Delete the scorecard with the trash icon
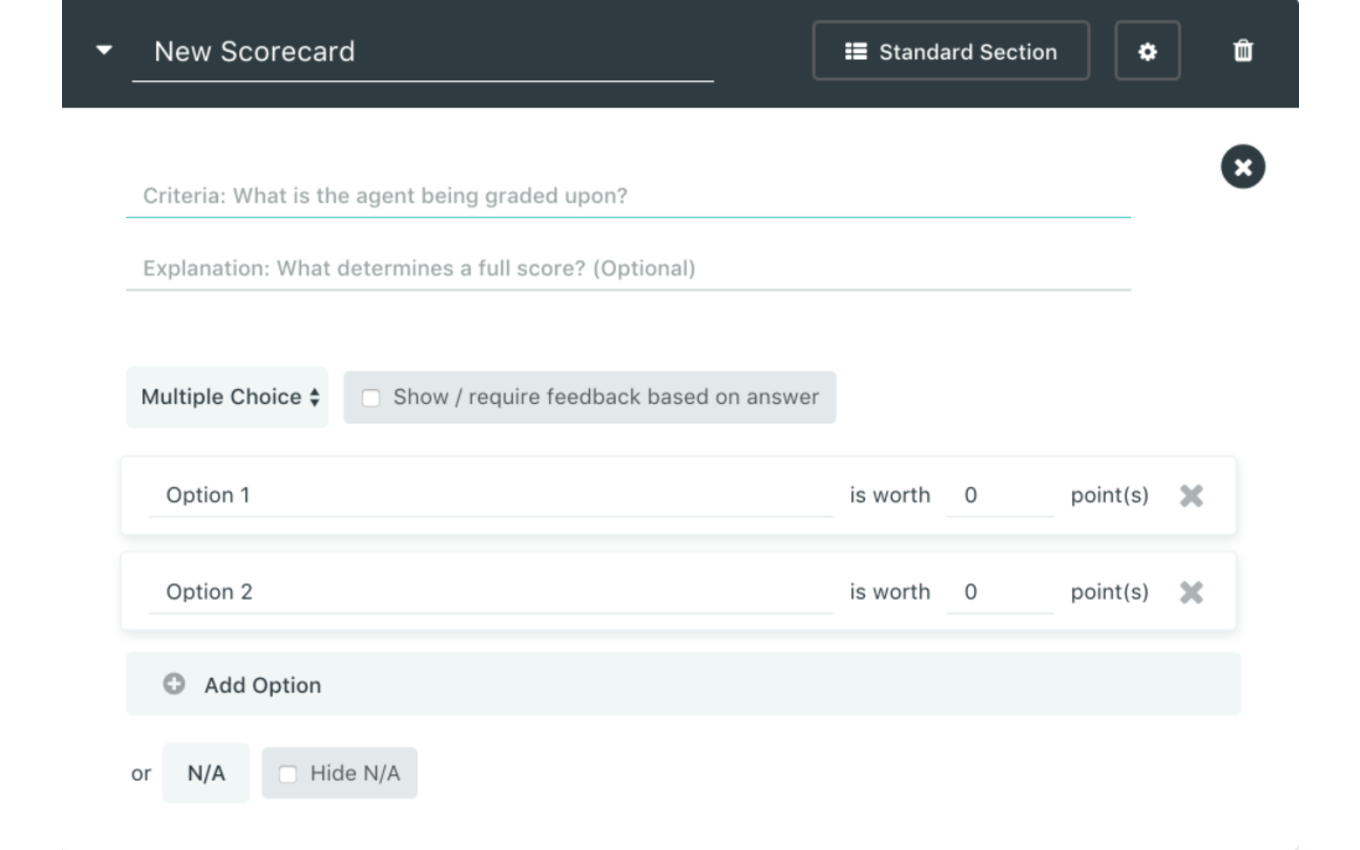1360x850 pixels. pyautogui.click(x=1243, y=51)
